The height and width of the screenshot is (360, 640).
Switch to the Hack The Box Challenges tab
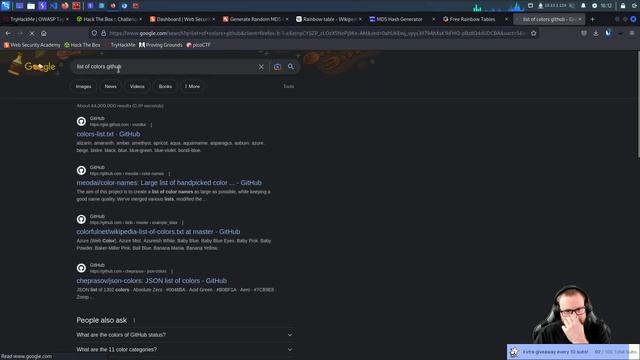(x=109, y=19)
